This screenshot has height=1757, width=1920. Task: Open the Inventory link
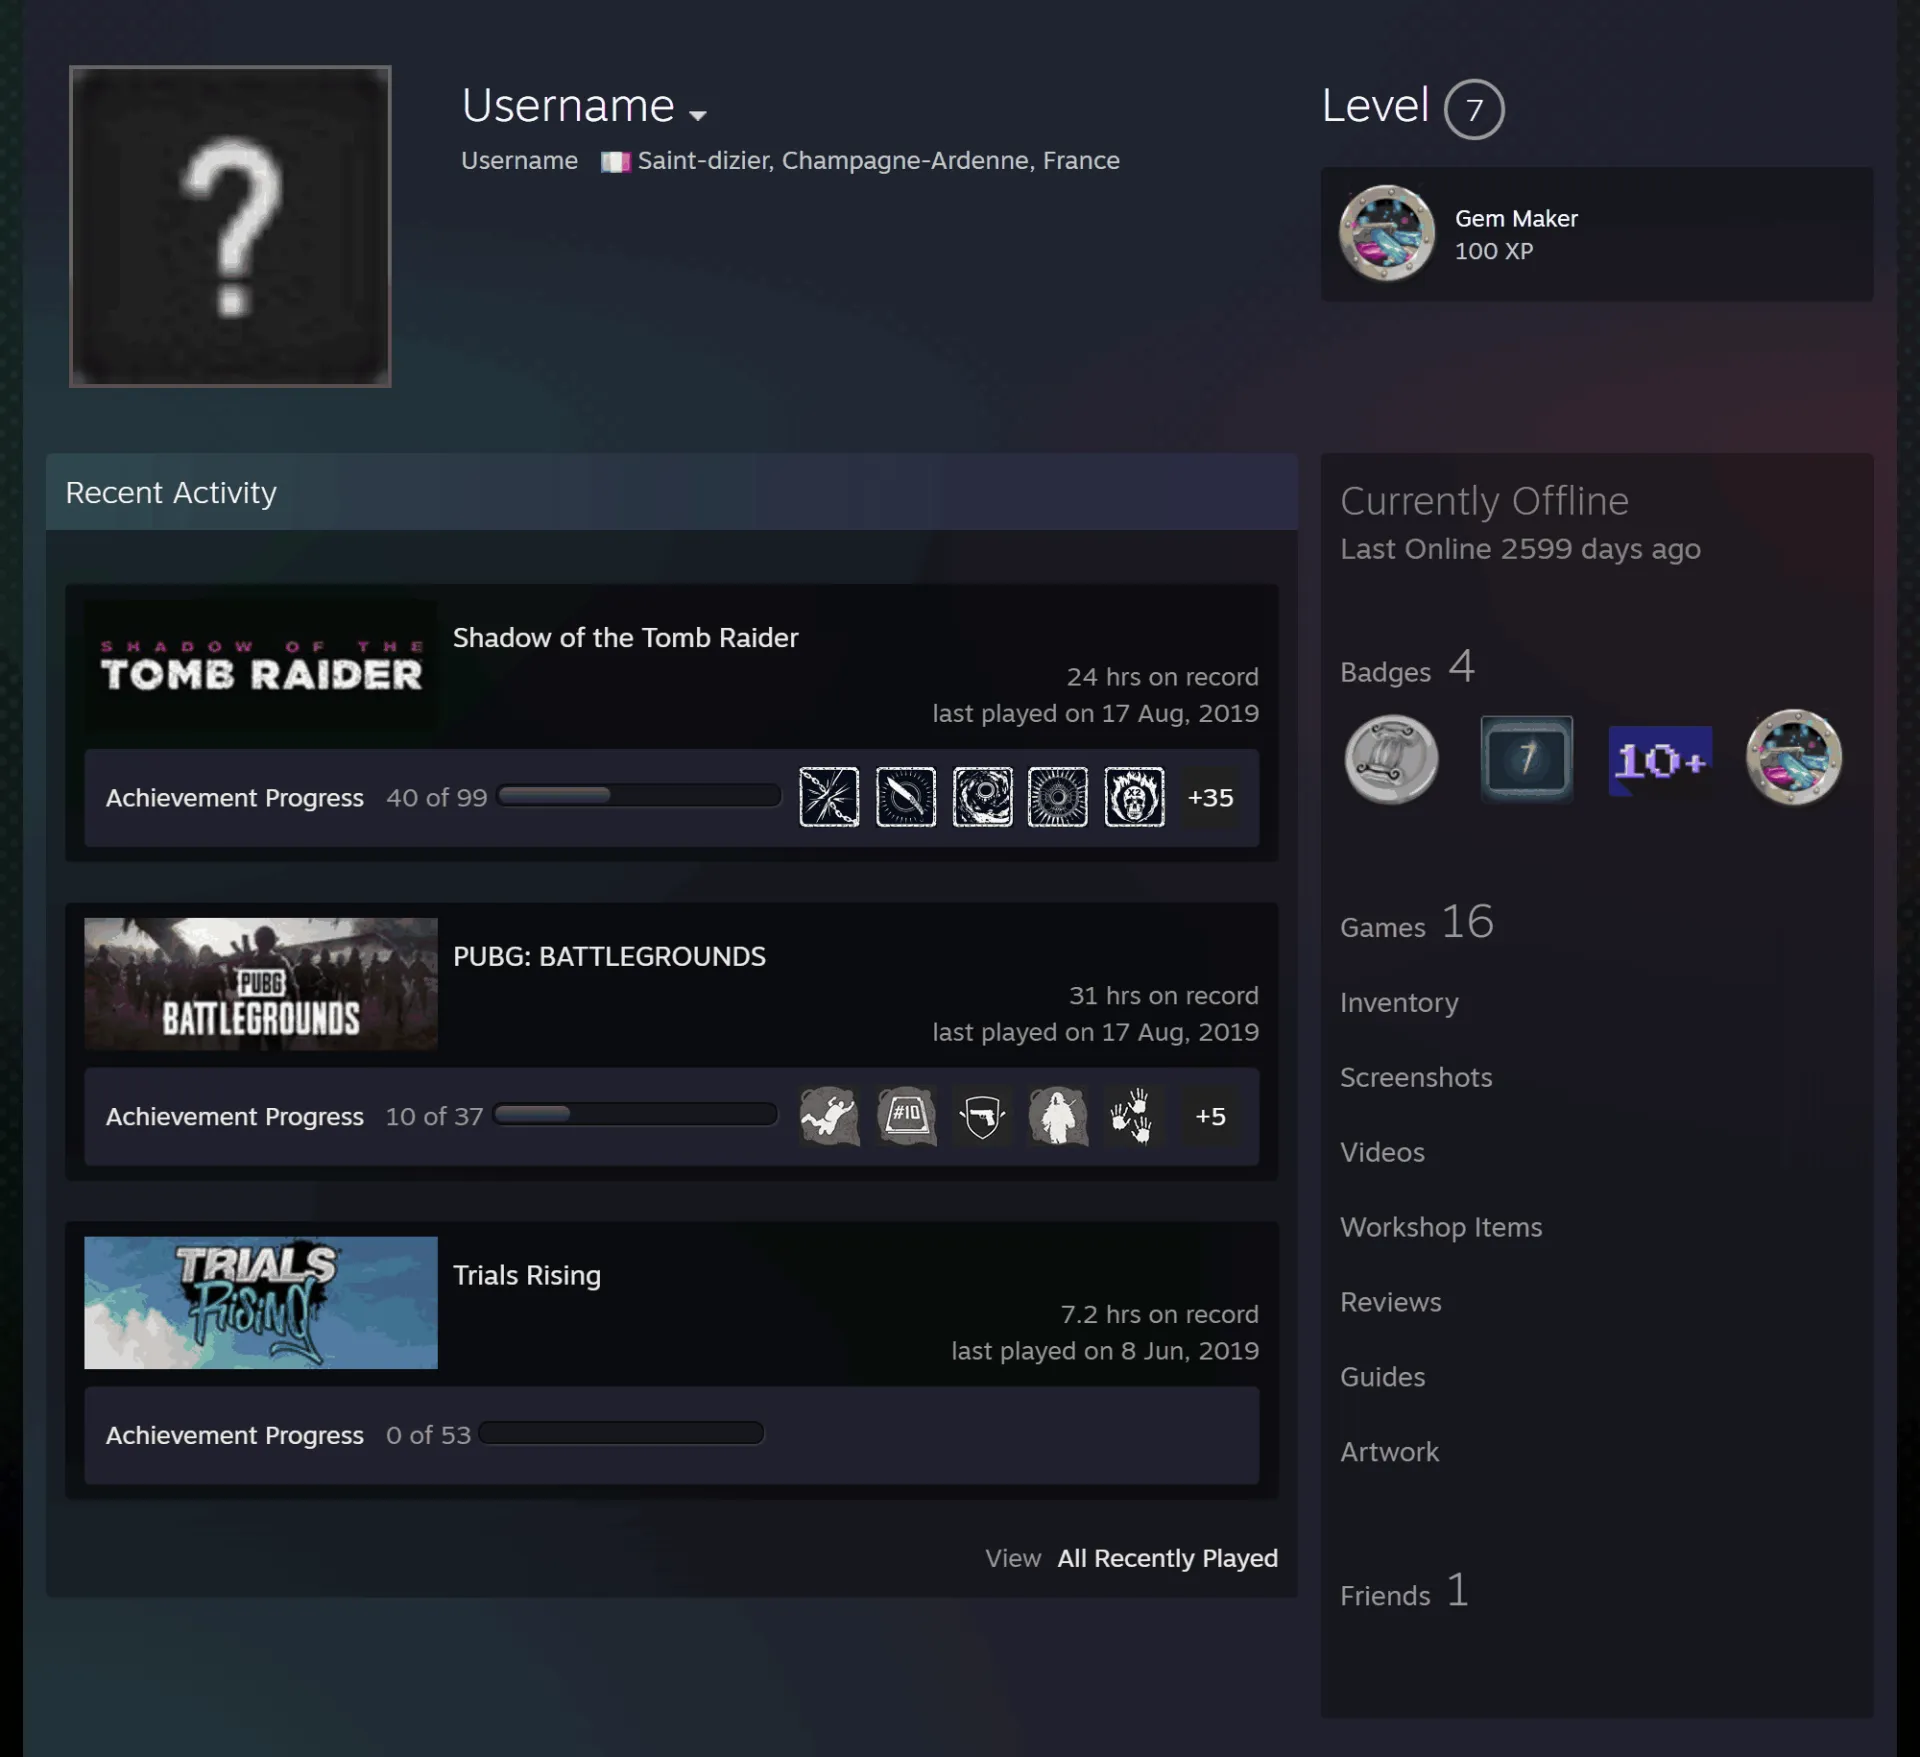[x=1399, y=1003]
